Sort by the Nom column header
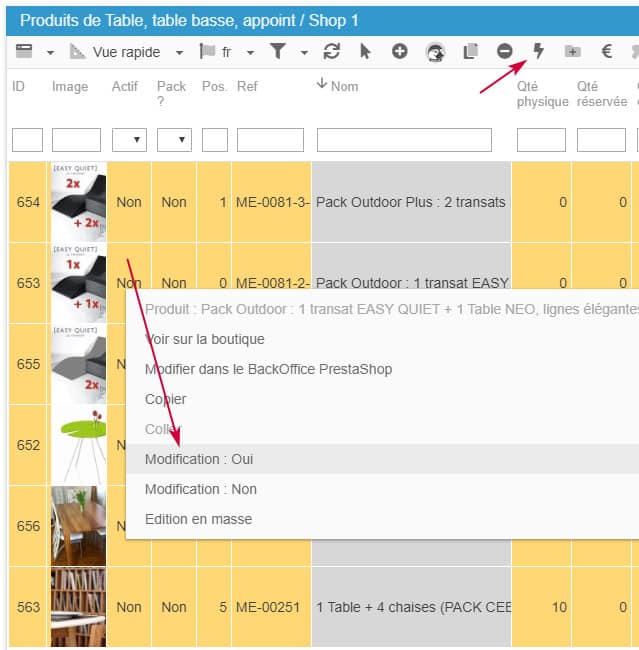Screen dimensions: 639x650 [x=343, y=86]
